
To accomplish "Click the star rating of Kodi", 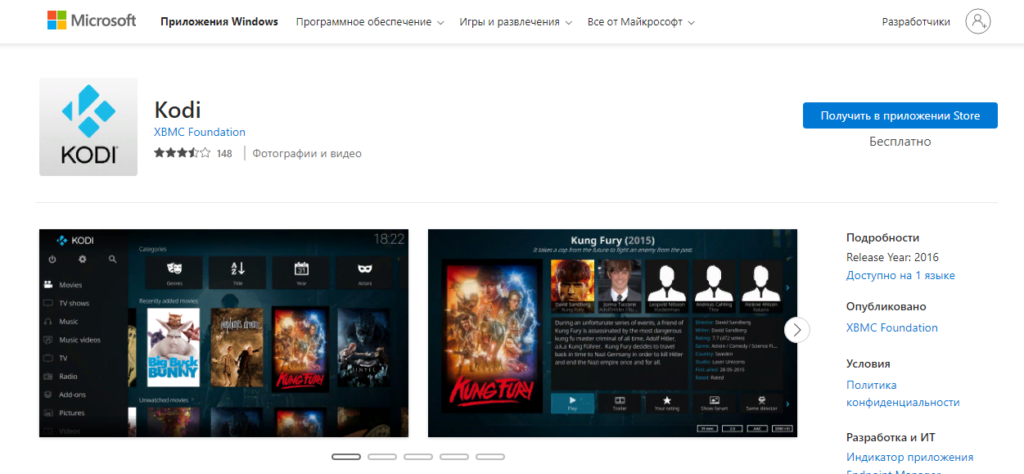I will coord(182,153).
